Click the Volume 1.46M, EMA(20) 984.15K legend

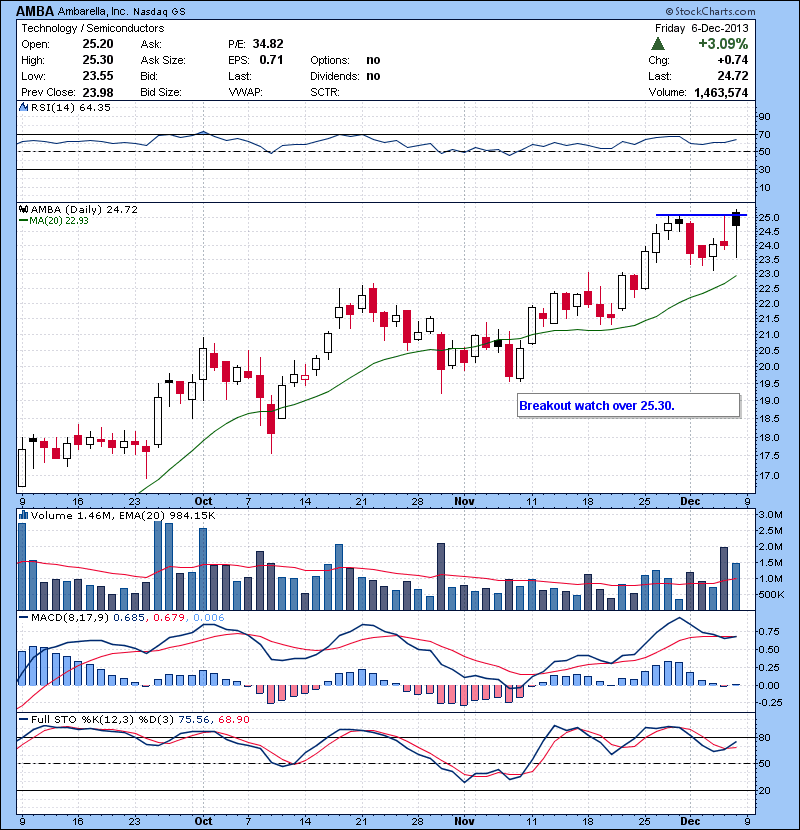pyautogui.click(x=123, y=515)
